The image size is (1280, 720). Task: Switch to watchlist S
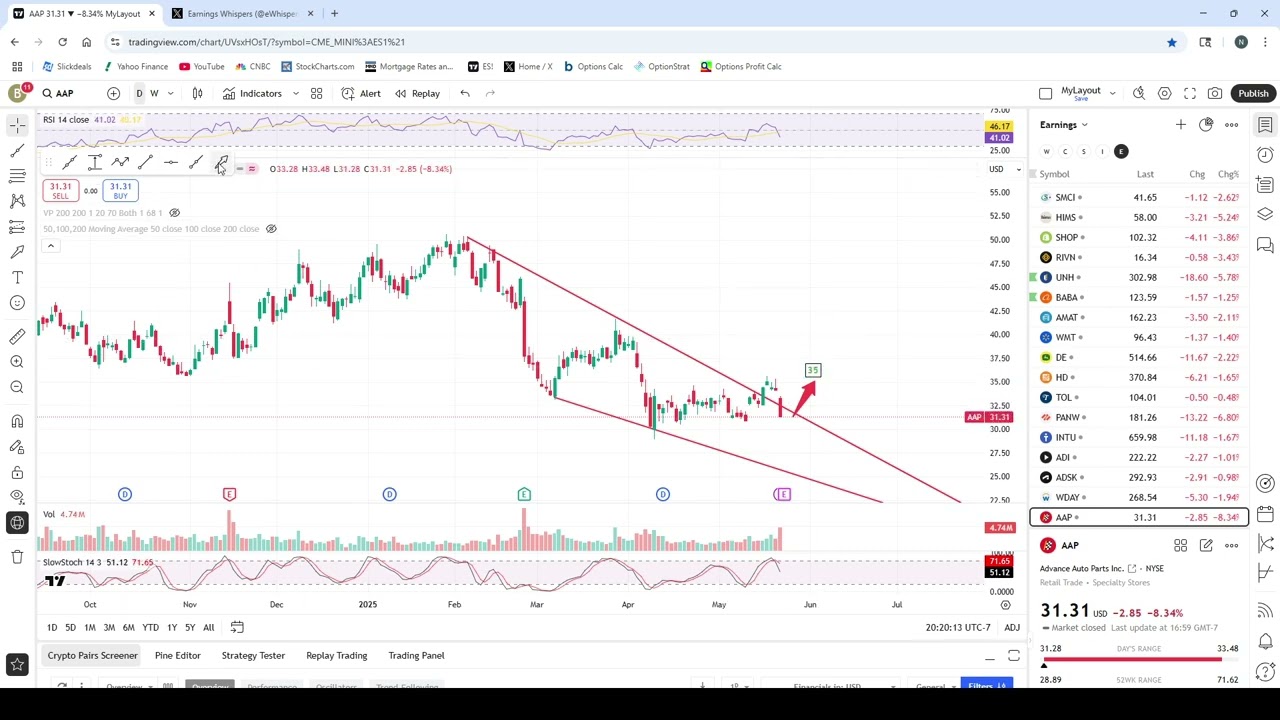click(x=1083, y=152)
